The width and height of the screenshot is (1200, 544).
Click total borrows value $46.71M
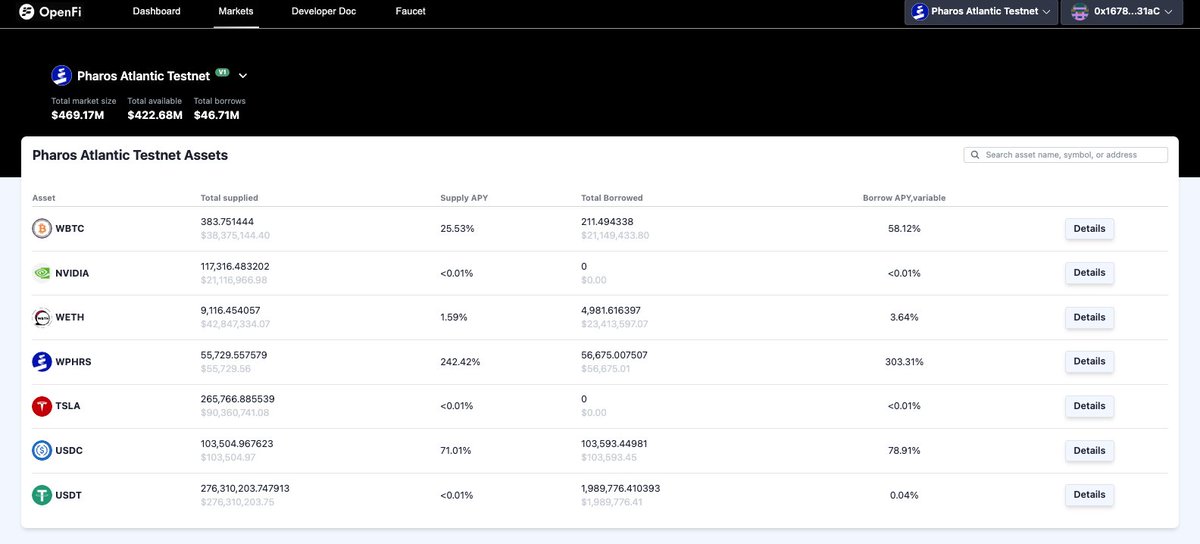click(x=217, y=115)
